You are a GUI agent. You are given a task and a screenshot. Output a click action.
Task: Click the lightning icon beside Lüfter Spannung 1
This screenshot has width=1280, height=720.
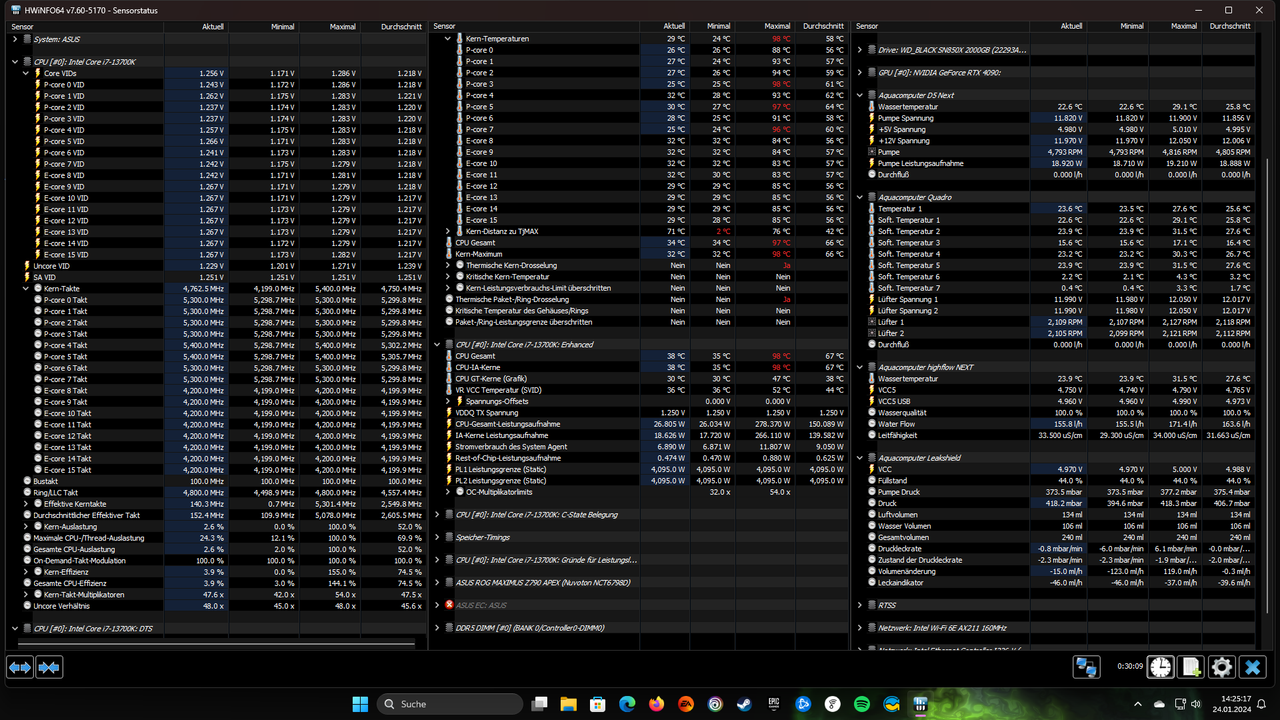[872, 300]
